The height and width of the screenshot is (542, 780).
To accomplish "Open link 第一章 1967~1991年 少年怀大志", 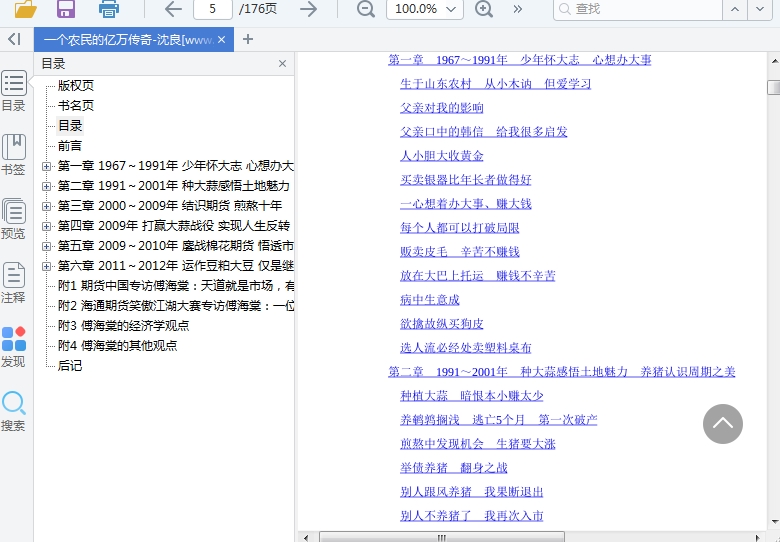I will (519, 60).
